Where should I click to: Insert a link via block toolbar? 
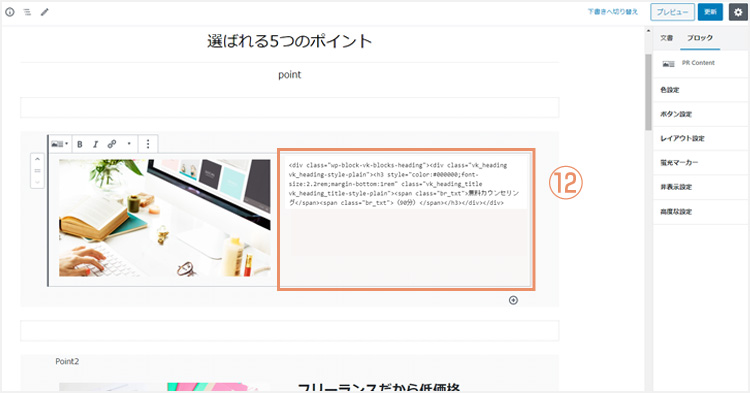(112, 144)
